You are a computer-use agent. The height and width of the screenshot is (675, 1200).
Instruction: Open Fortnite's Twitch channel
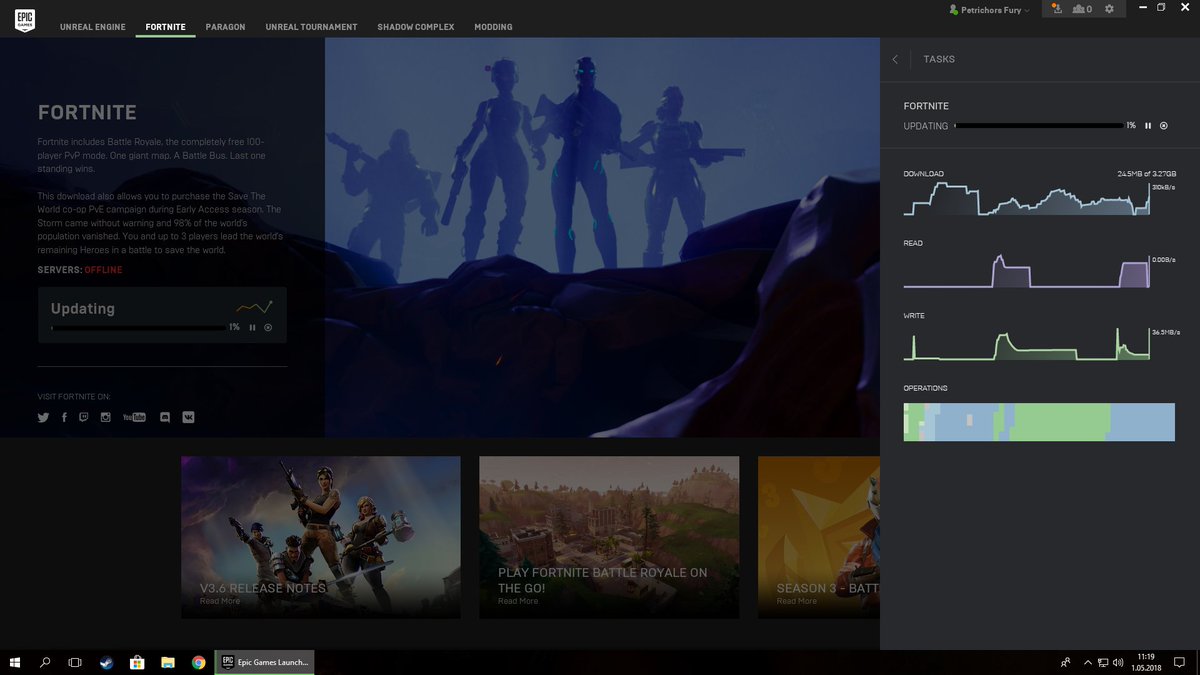pos(84,417)
